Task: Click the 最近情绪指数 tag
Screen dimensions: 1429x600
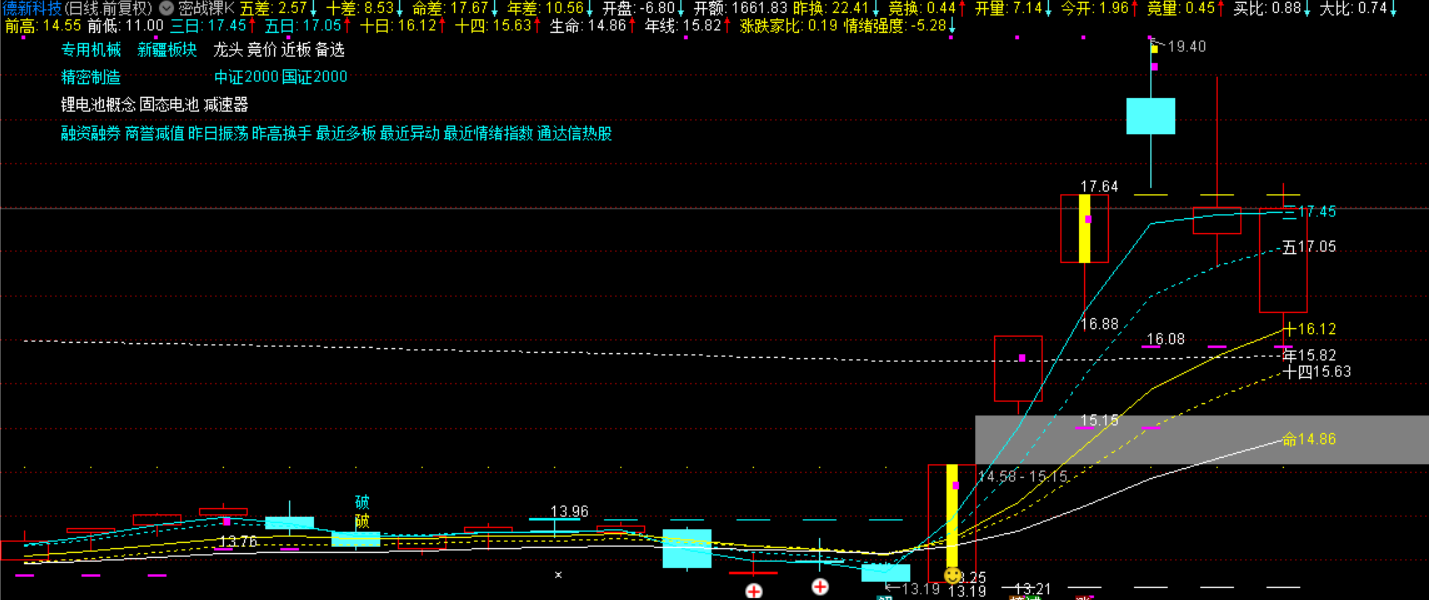Action: pos(488,133)
